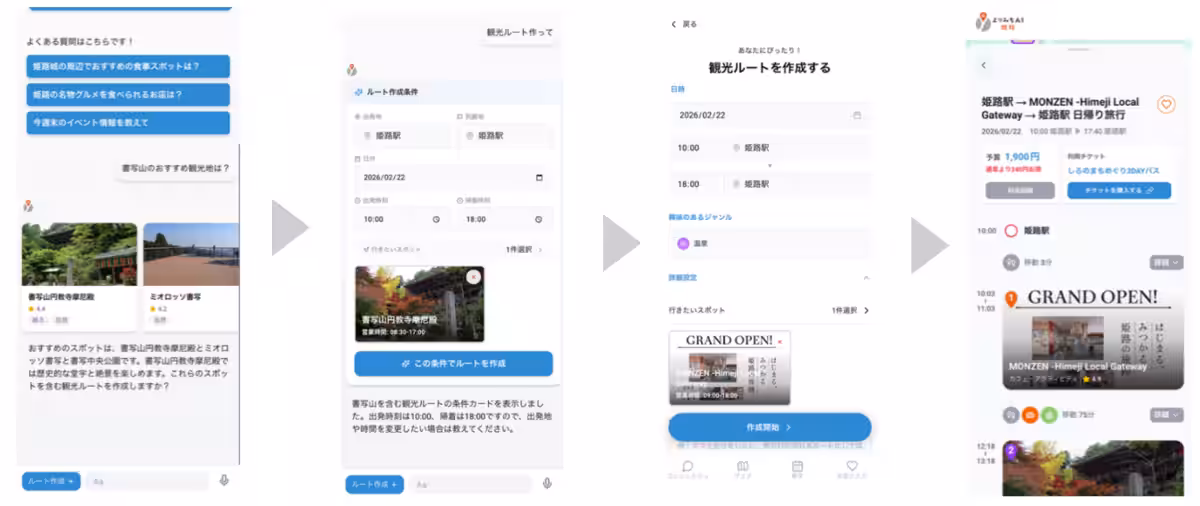Click the sparkle icon beside ルート作成条件
This screenshot has width=1200, height=506.
coord(359,92)
